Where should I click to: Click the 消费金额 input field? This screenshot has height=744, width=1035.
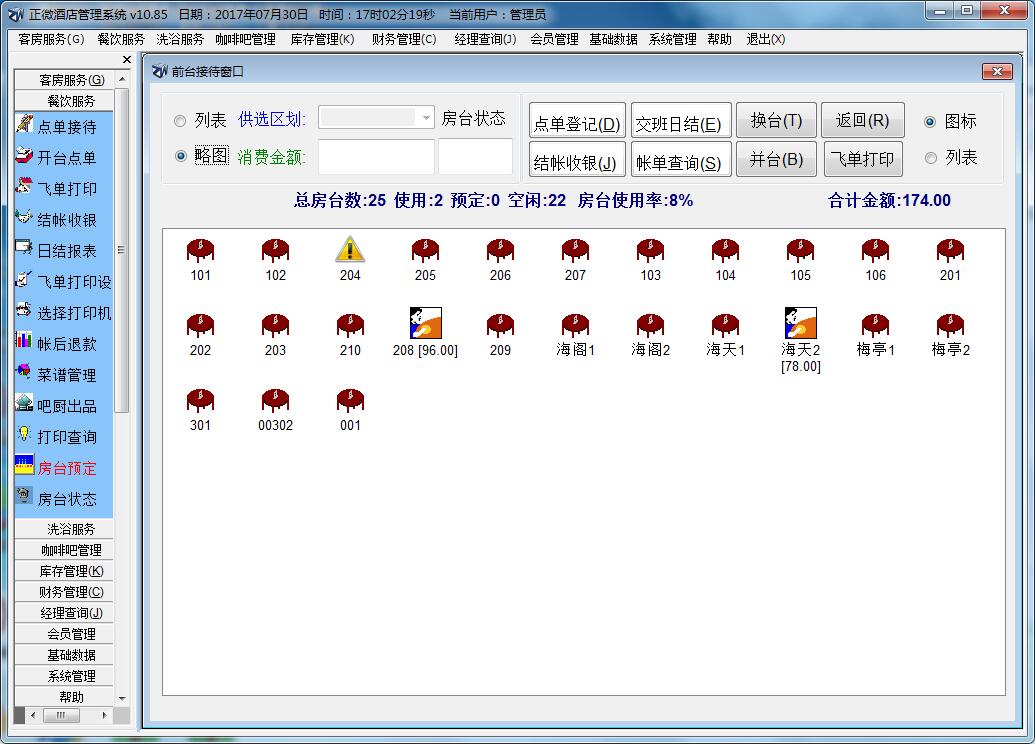pyautogui.click(x=376, y=157)
